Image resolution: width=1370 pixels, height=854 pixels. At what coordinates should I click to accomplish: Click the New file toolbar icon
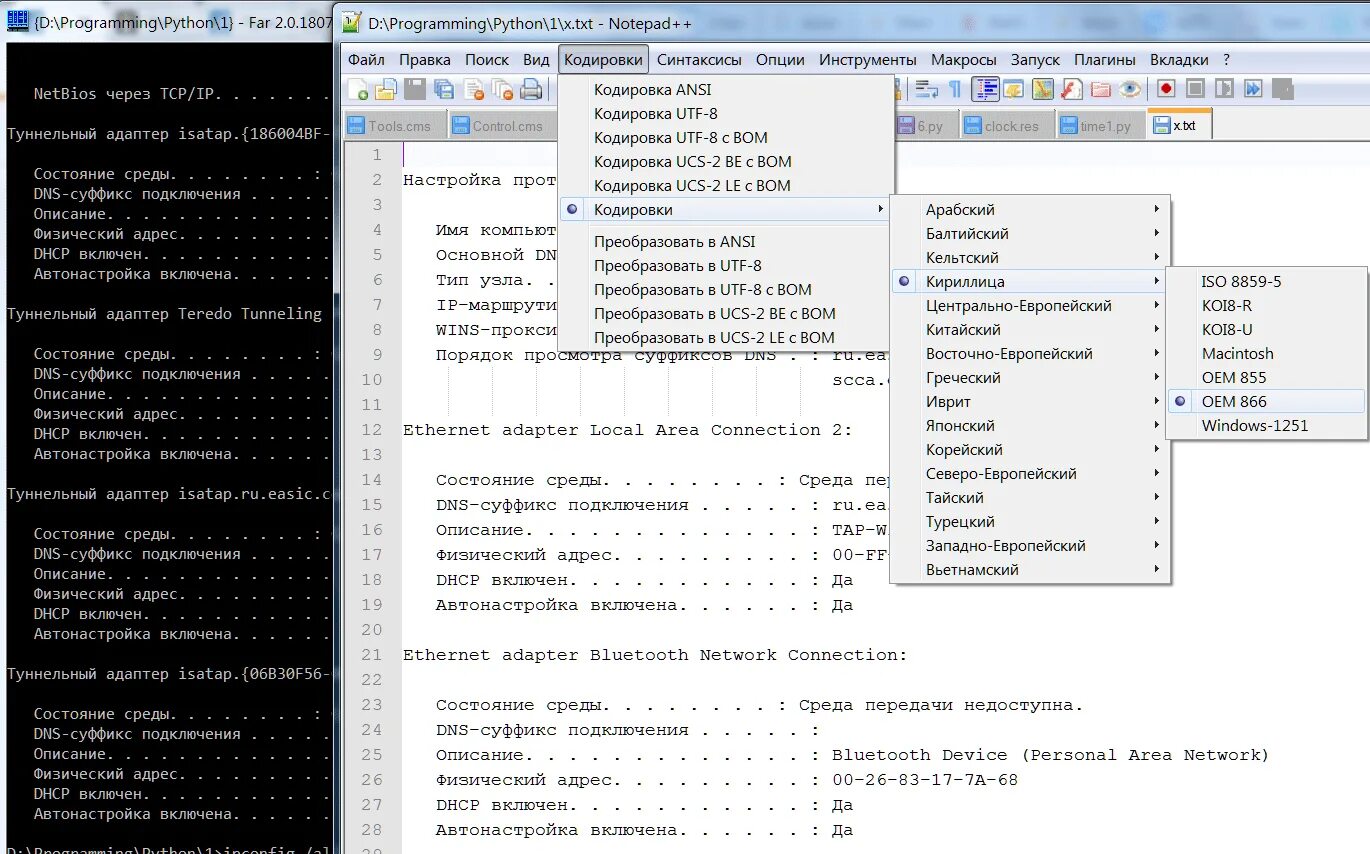357,89
